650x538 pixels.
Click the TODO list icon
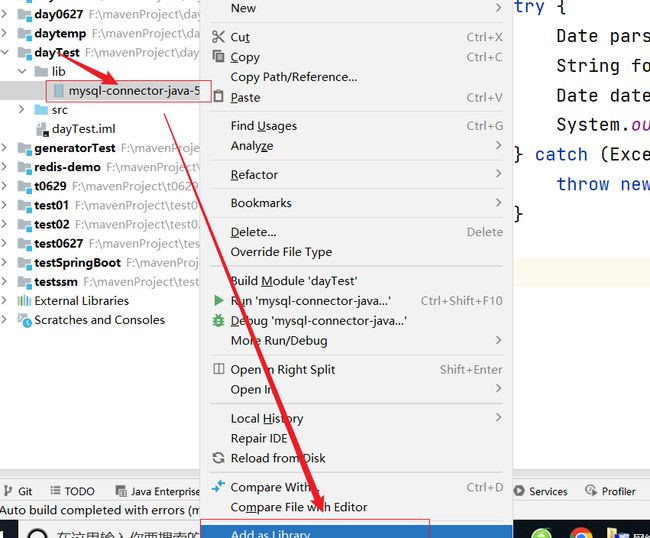pyautogui.click(x=55, y=491)
